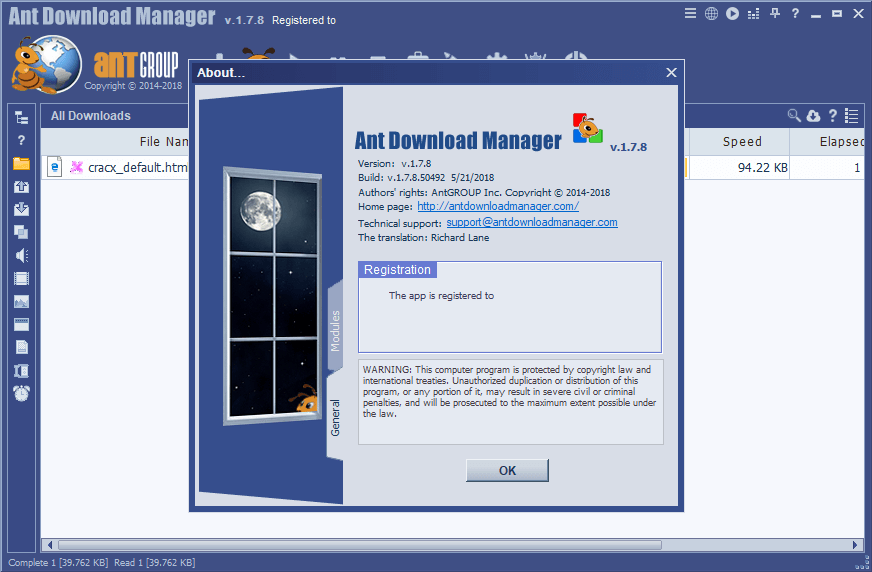Screen dimensions: 872x572
Task: Filter by audio using the speaker icon
Action: (x=21, y=255)
